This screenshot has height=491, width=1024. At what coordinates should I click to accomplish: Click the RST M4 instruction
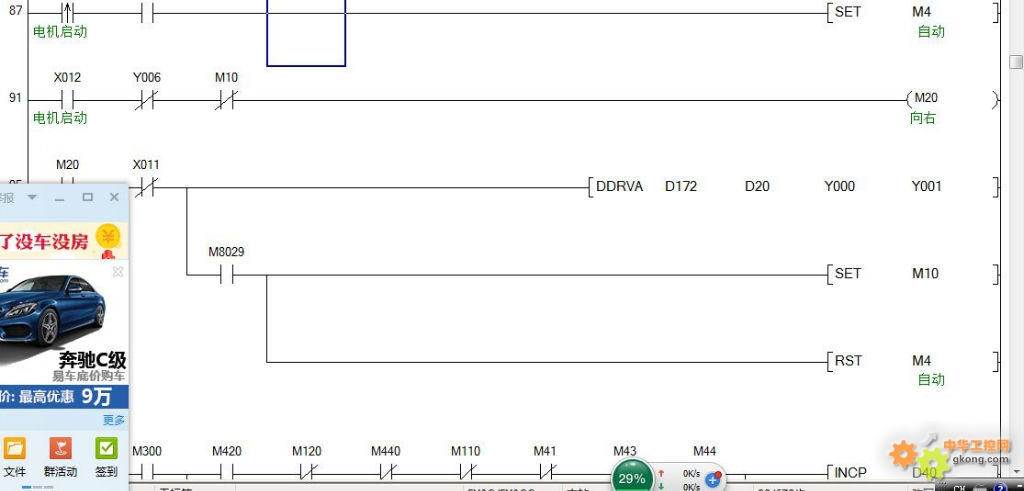coord(912,360)
